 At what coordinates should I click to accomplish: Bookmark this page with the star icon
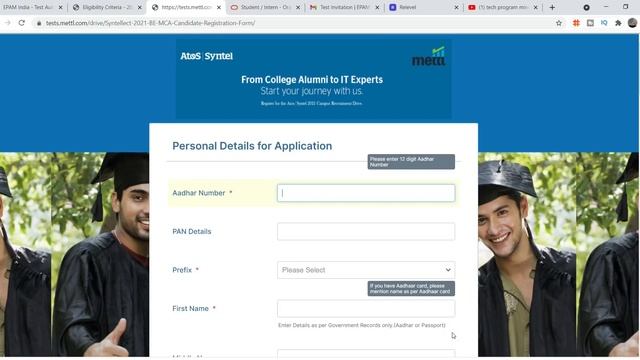pos(559,23)
